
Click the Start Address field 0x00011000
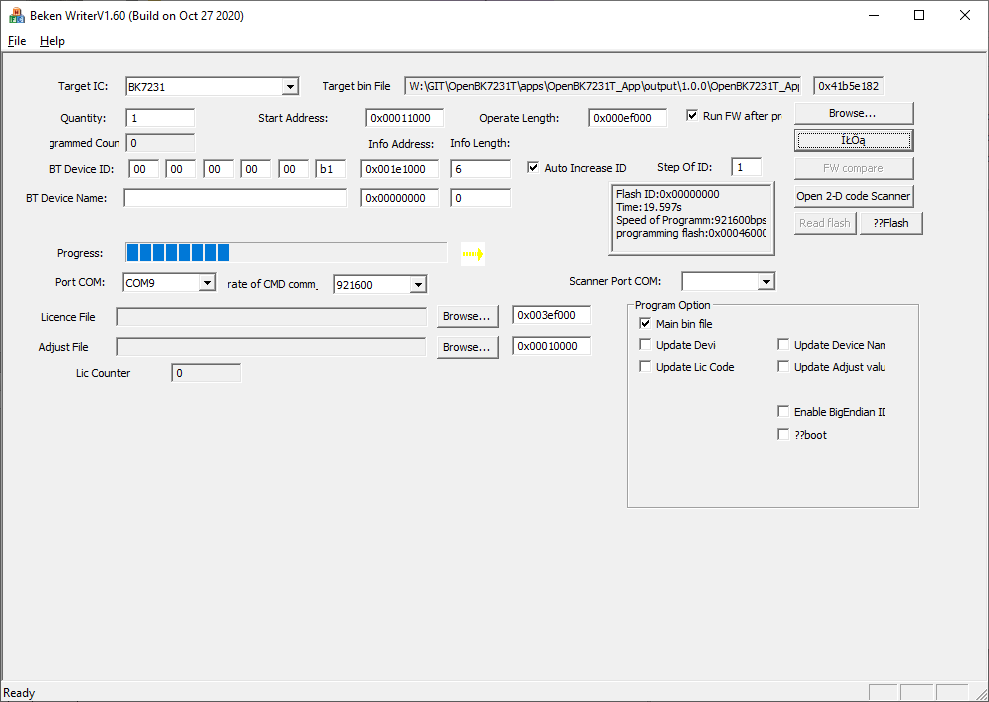click(404, 118)
